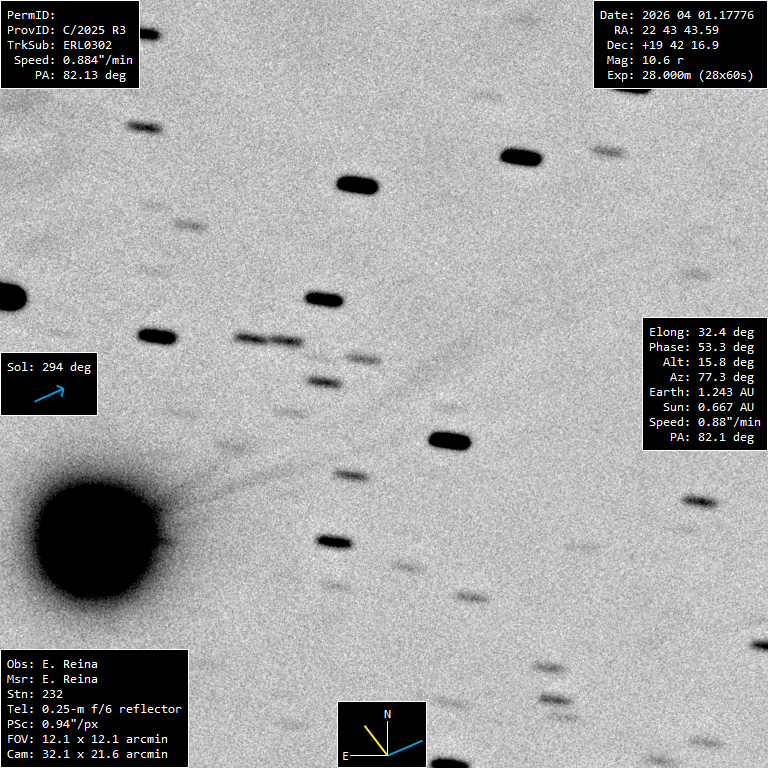Click the N label on the compass
Screen dimensions: 768x768
tap(388, 714)
